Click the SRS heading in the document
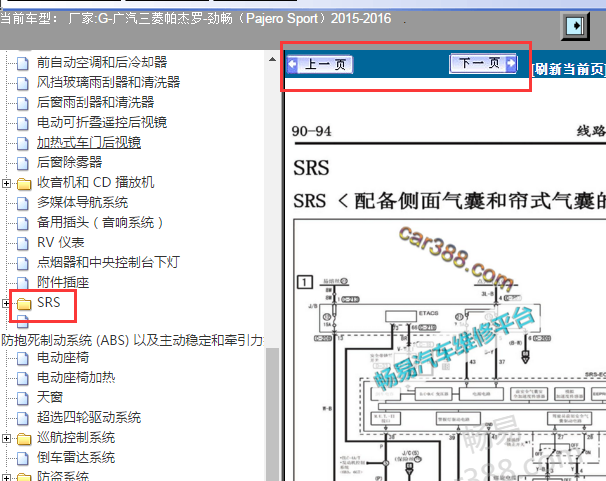Viewport: 606px width, 481px height. click(311, 168)
